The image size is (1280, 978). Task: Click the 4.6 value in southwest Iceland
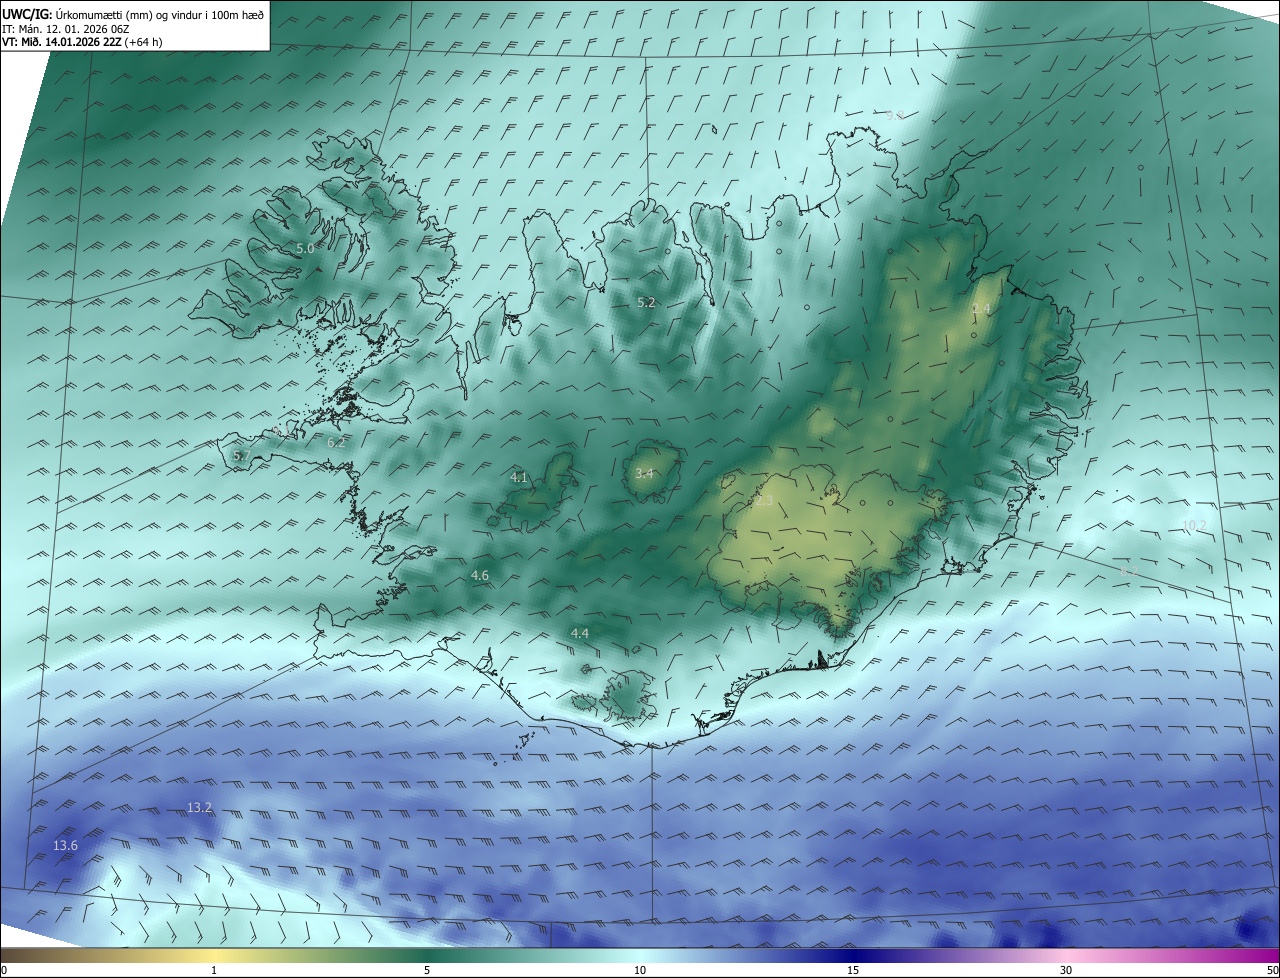coord(480,575)
